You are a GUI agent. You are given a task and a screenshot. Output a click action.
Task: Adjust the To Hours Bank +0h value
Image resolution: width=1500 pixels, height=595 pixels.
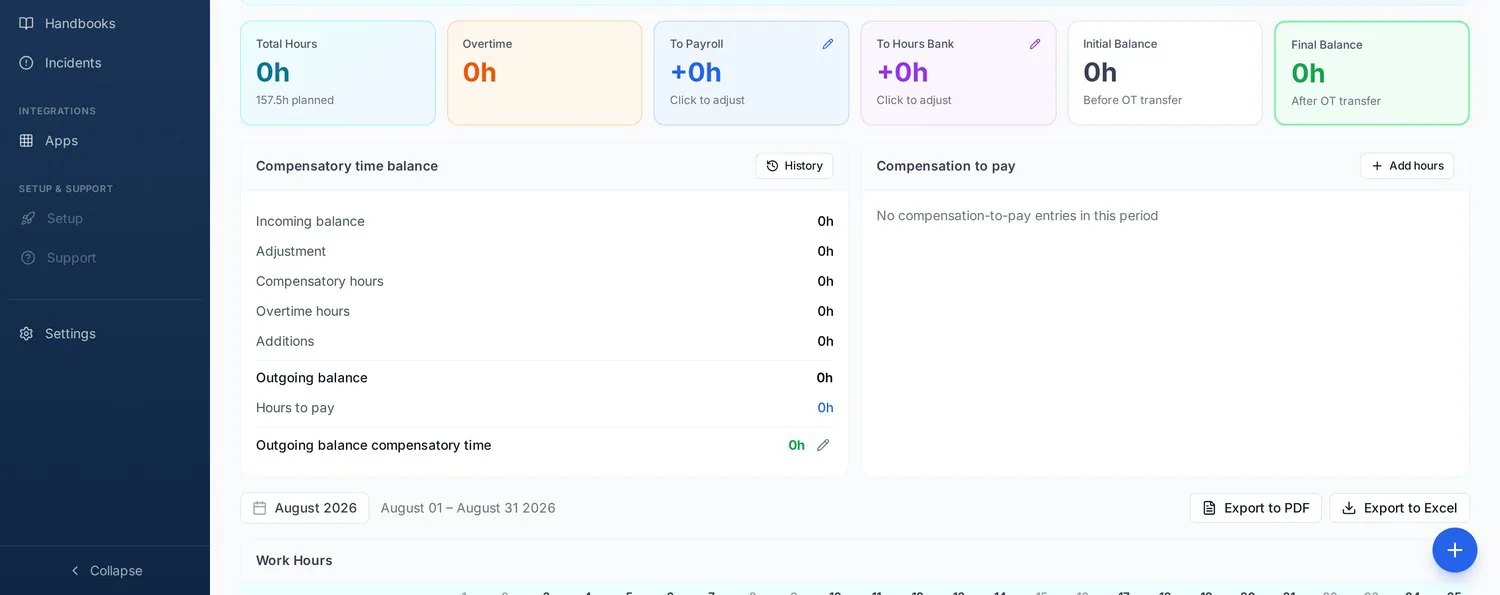pyautogui.click(x=903, y=72)
